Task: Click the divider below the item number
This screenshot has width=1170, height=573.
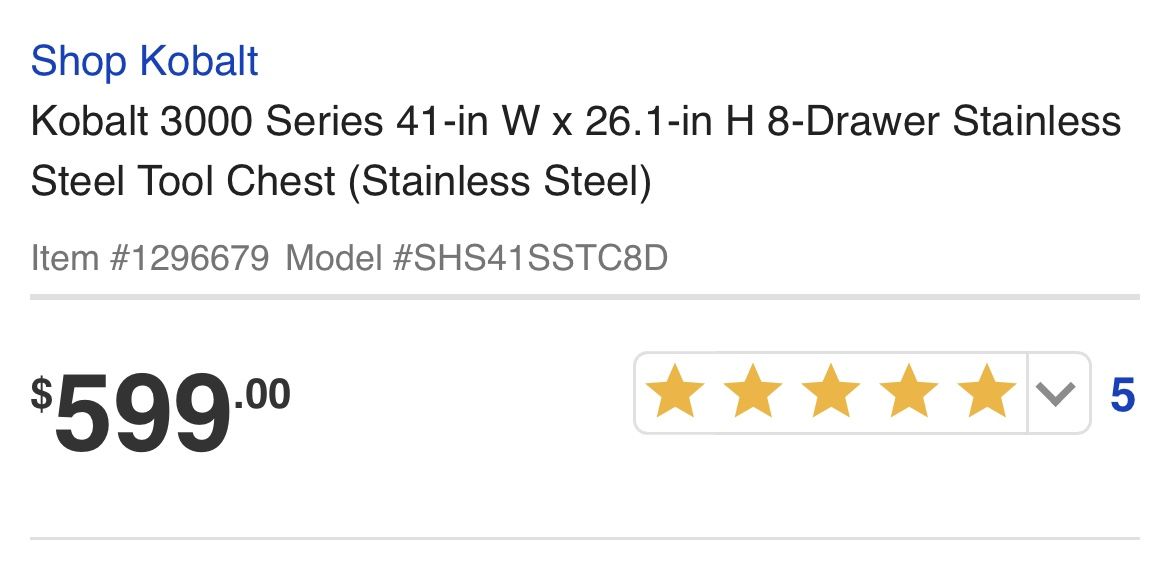Action: coord(585,297)
